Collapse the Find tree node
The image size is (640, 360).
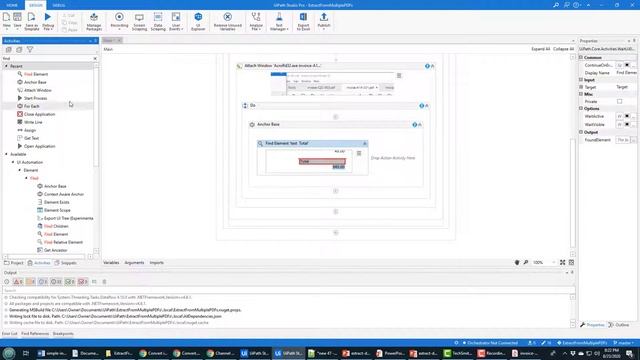click(27, 178)
